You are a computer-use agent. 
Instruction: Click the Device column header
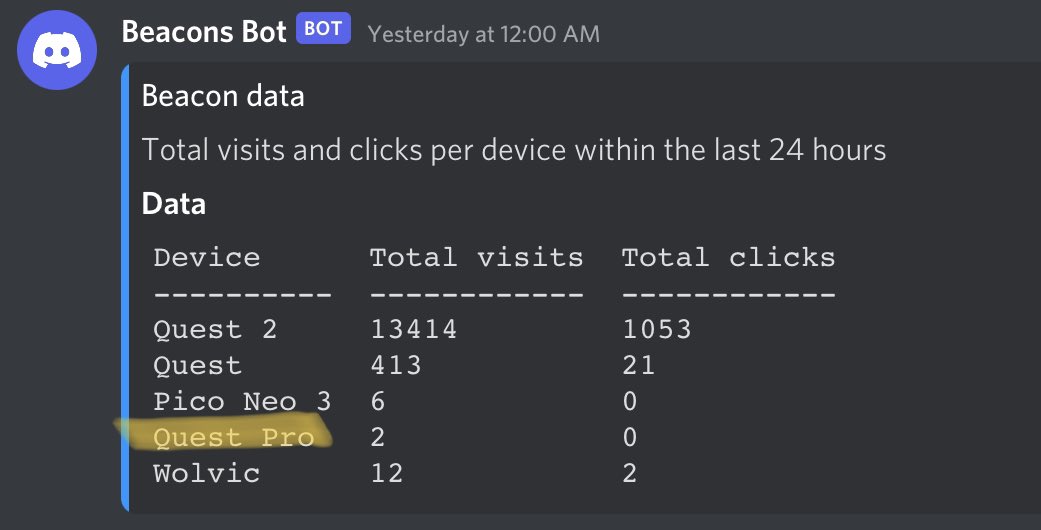[x=206, y=258]
